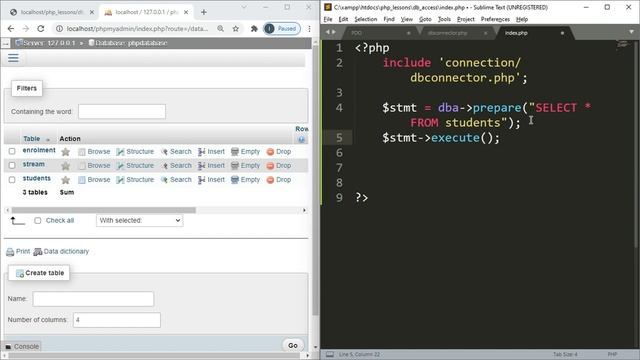The height and width of the screenshot is (360, 640).
Task: Sort by the Table column header
Action: pos(31,139)
